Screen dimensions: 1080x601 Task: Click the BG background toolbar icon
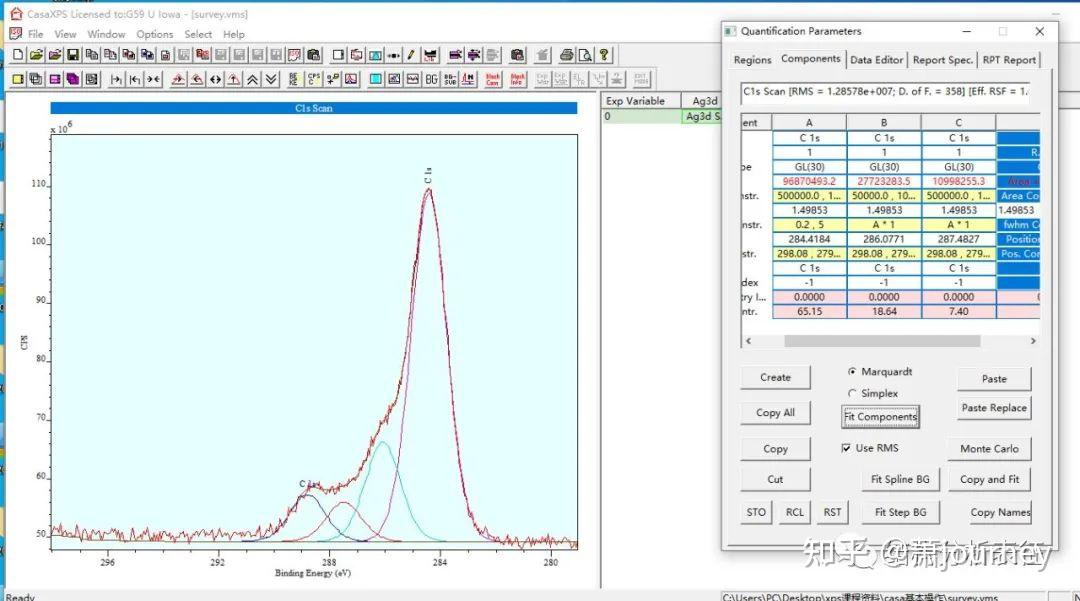click(431, 79)
